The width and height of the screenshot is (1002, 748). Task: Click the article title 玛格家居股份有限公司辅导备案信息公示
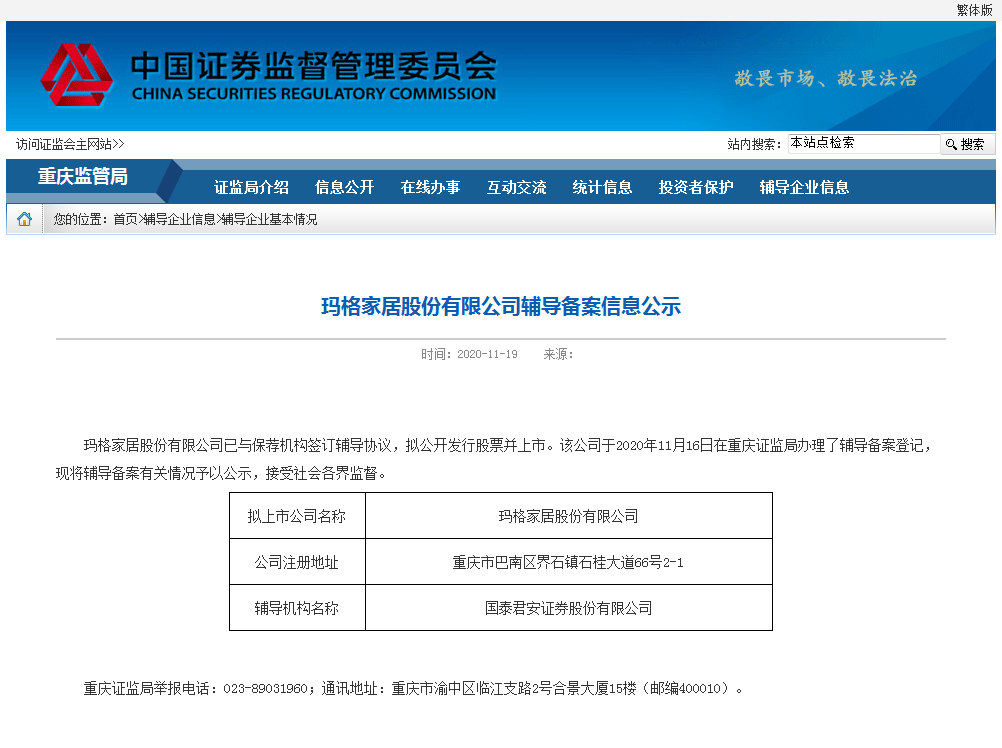[501, 307]
